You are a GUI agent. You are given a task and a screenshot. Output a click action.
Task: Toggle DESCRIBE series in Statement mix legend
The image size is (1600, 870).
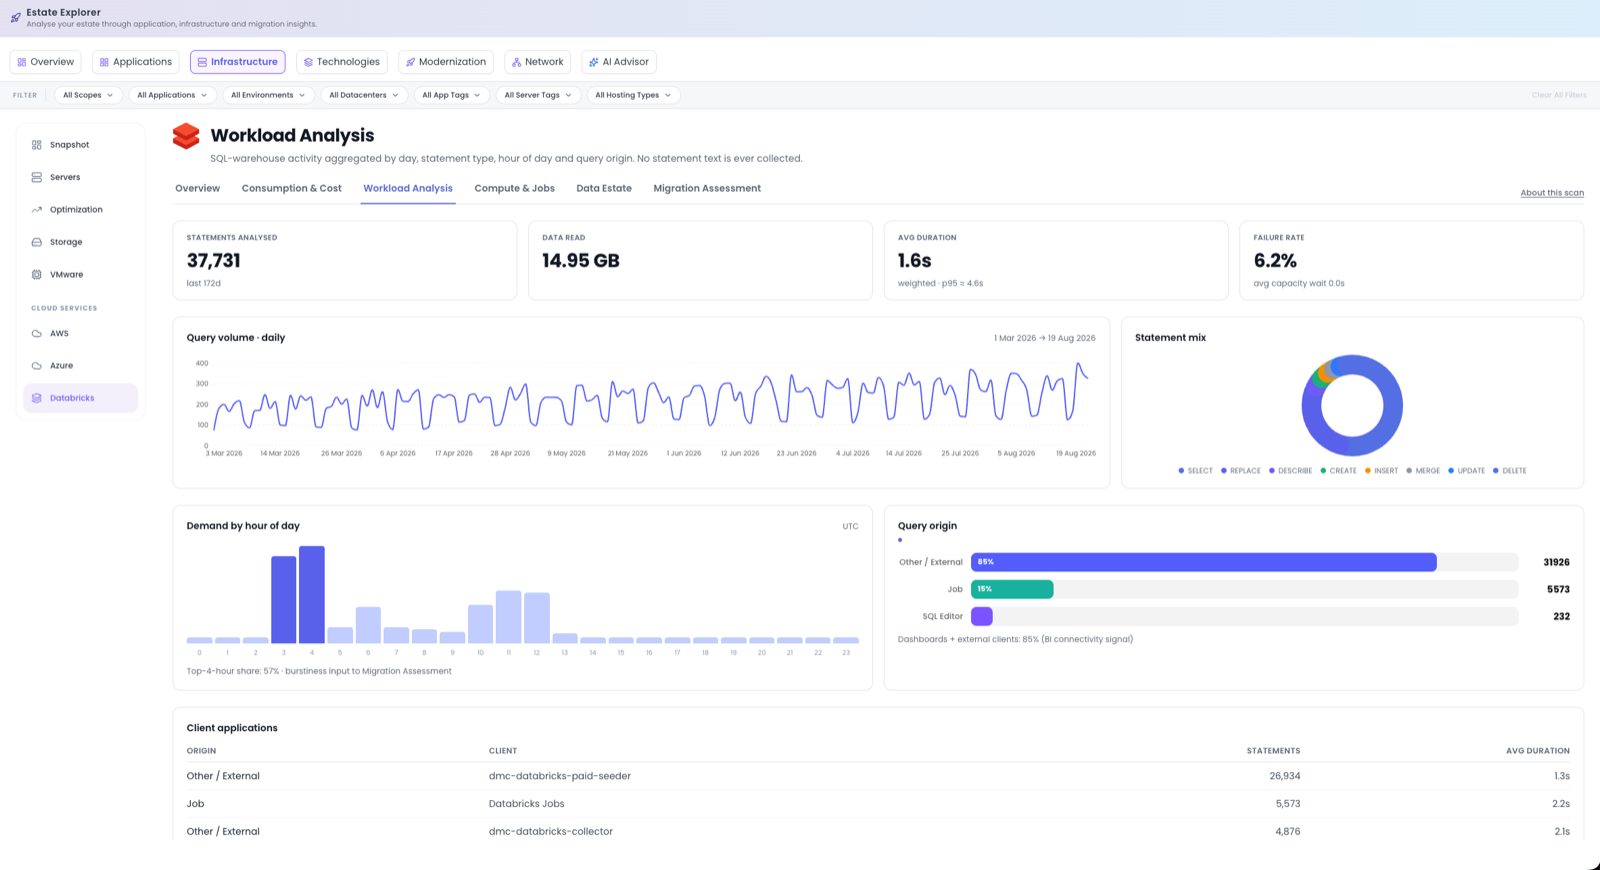1290,471
